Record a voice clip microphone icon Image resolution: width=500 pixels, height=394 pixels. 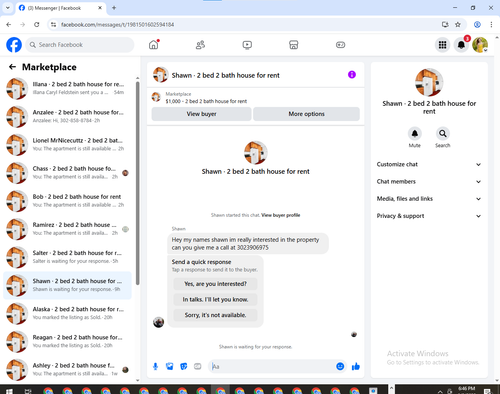(x=155, y=367)
